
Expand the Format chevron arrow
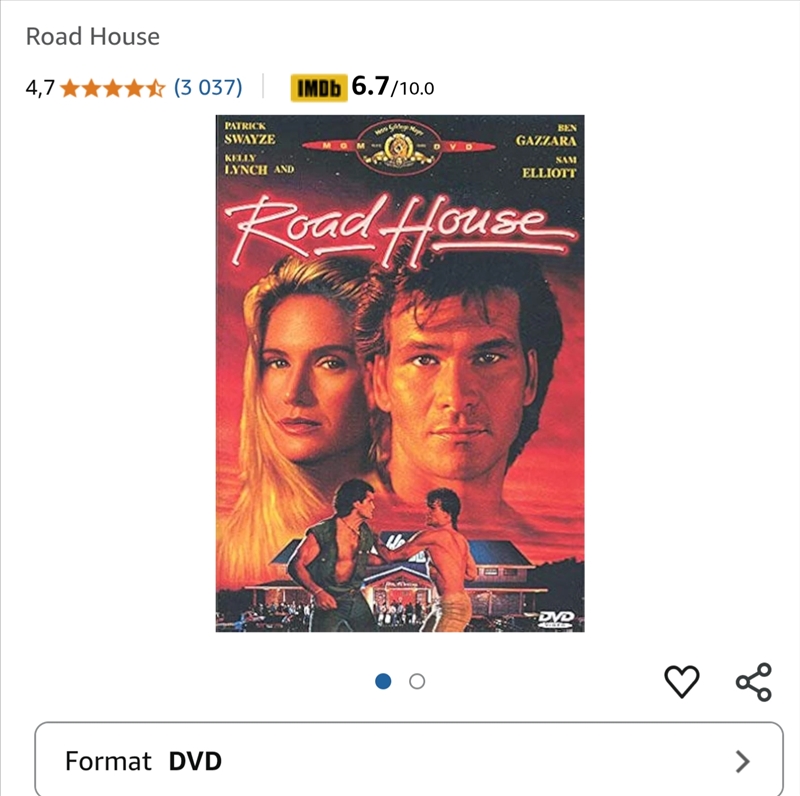pyautogui.click(x=743, y=761)
